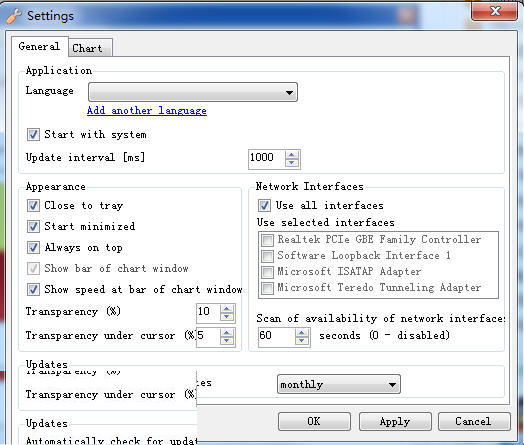Click the Apply button
The image size is (524, 445).
(x=395, y=421)
